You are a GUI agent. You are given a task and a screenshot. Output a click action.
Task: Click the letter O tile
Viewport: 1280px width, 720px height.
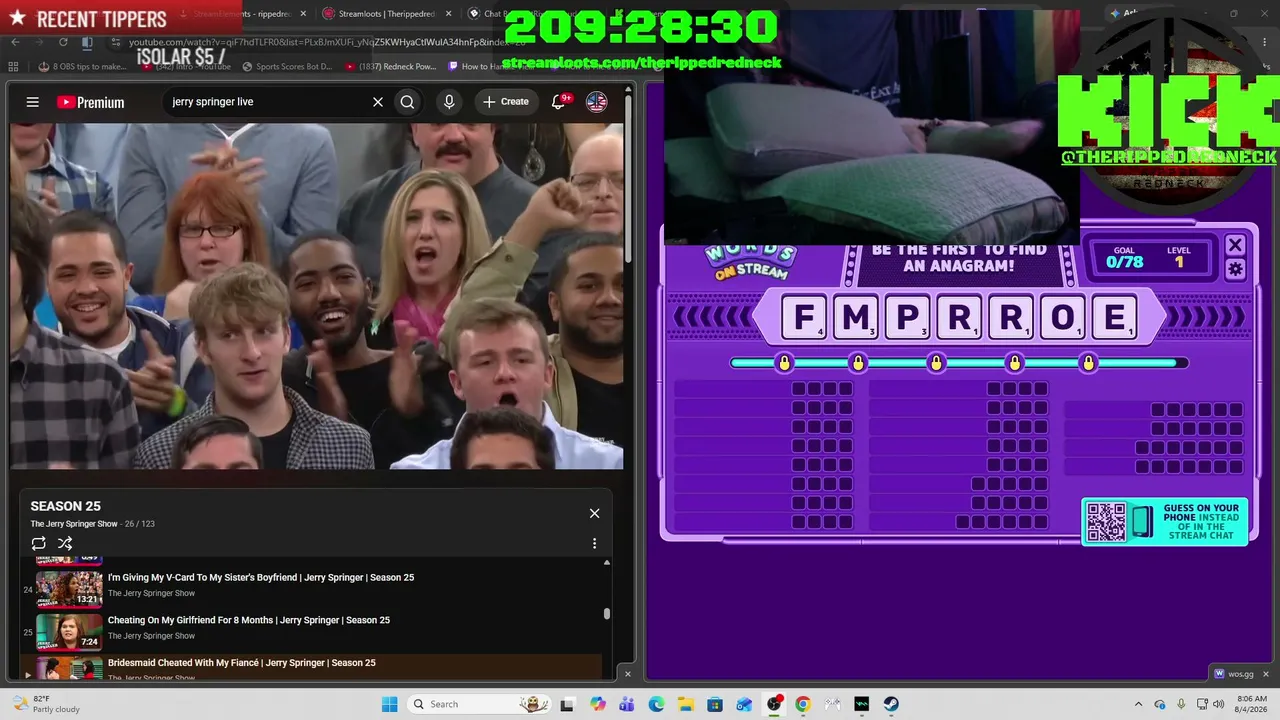[1063, 318]
